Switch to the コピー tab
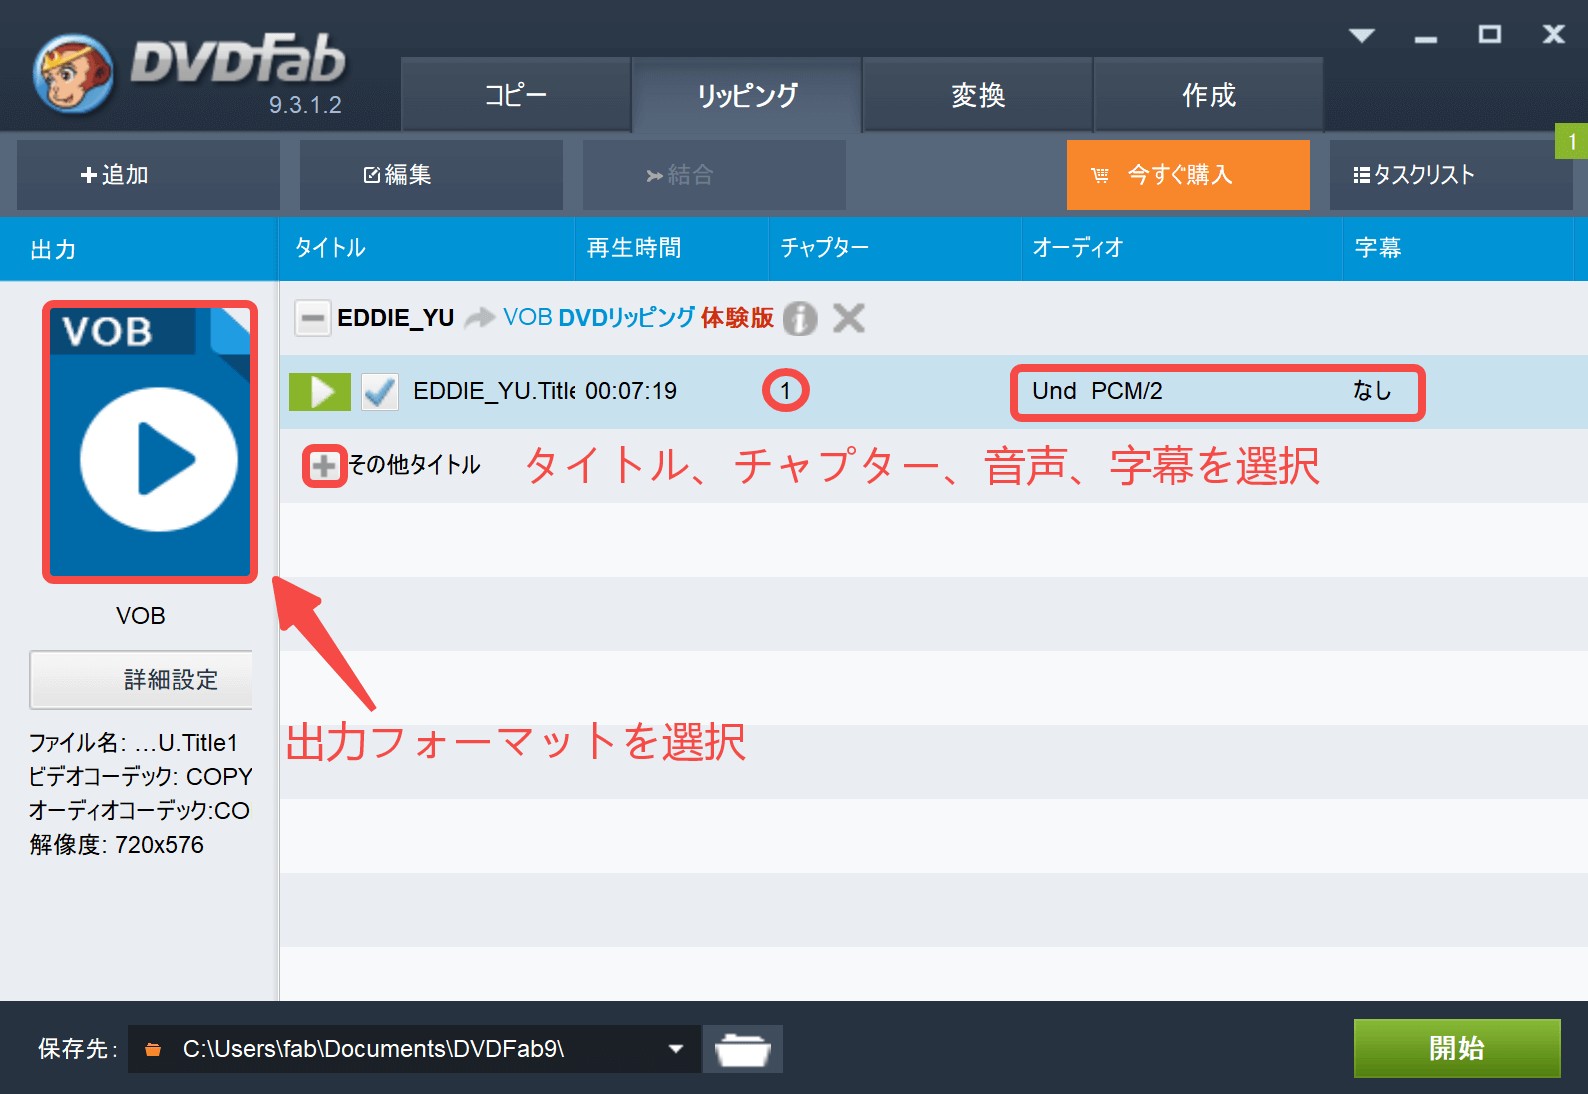Image resolution: width=1588 pixels, height=1094 pixels. (x=516, y=95)
